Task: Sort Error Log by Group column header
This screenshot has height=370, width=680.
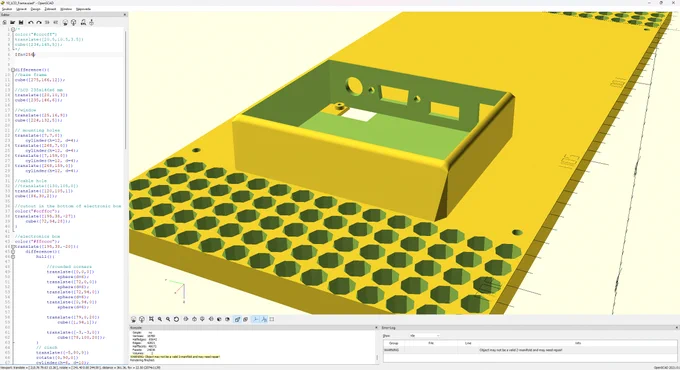Action: point(394,343)
